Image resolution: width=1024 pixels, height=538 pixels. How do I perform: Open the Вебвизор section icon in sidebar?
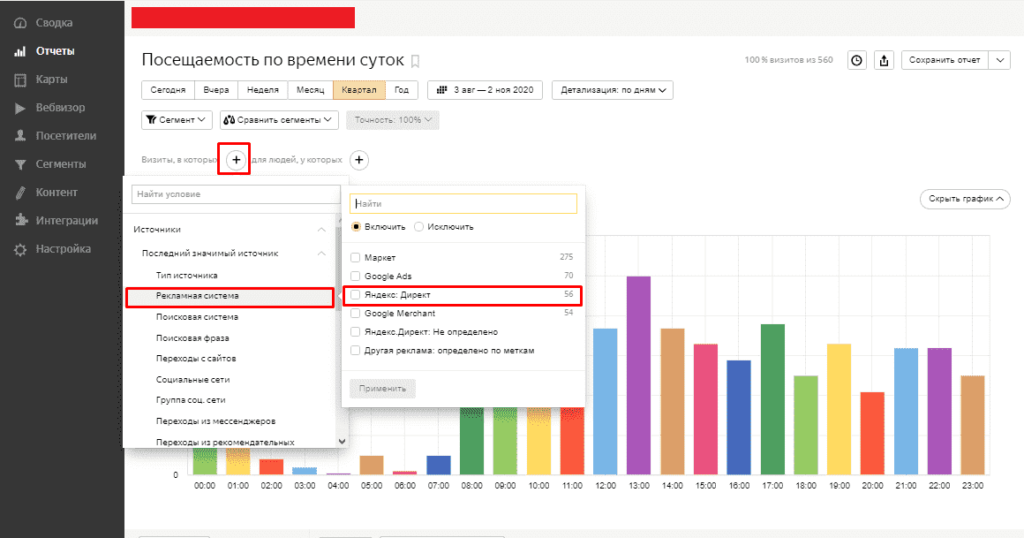pos(20,107)
